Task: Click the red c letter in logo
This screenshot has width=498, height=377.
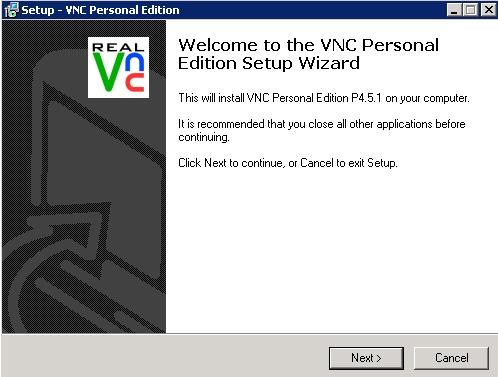Action: coord(135,82)
